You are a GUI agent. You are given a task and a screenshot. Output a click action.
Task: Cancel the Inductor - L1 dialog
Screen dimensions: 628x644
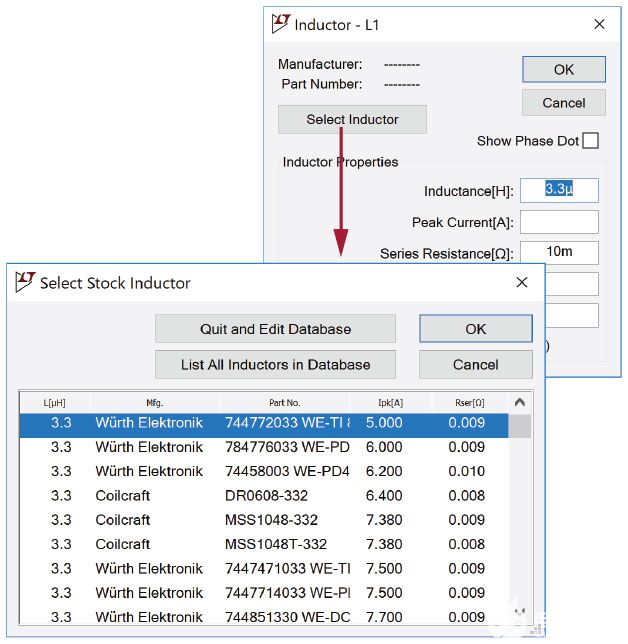563,103
